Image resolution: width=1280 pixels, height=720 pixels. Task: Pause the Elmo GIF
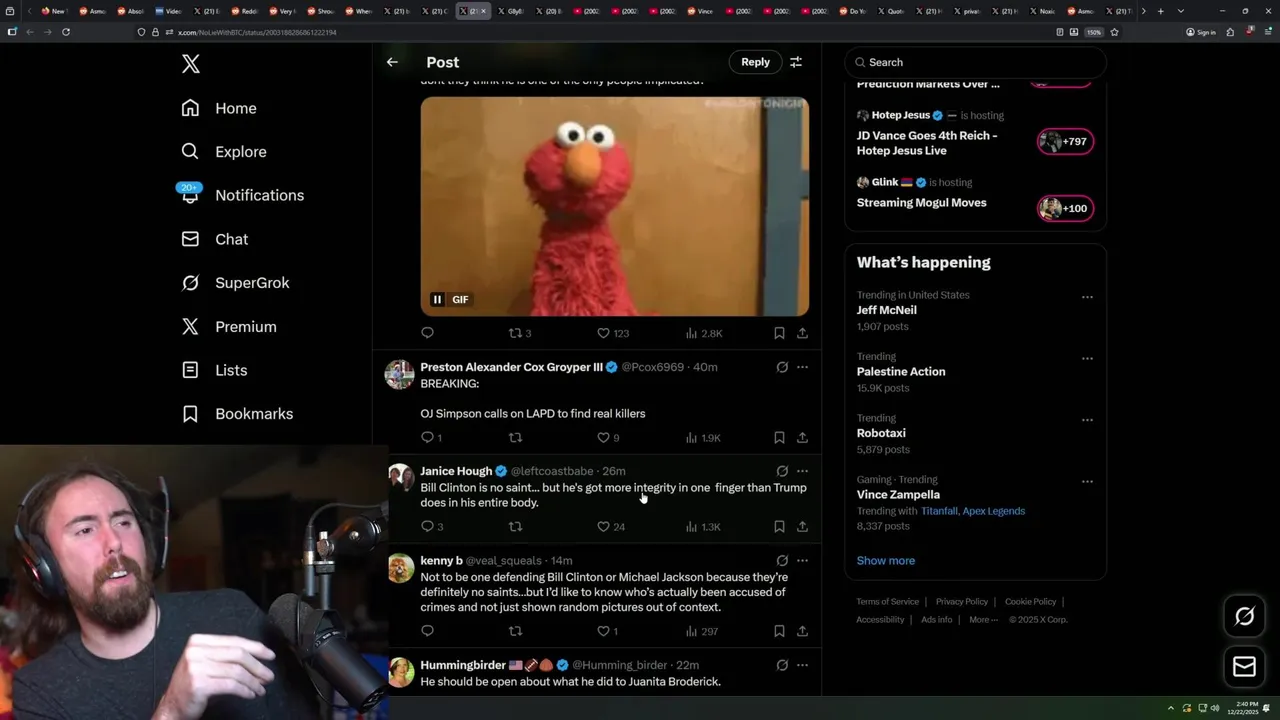[x=437, y=299]
